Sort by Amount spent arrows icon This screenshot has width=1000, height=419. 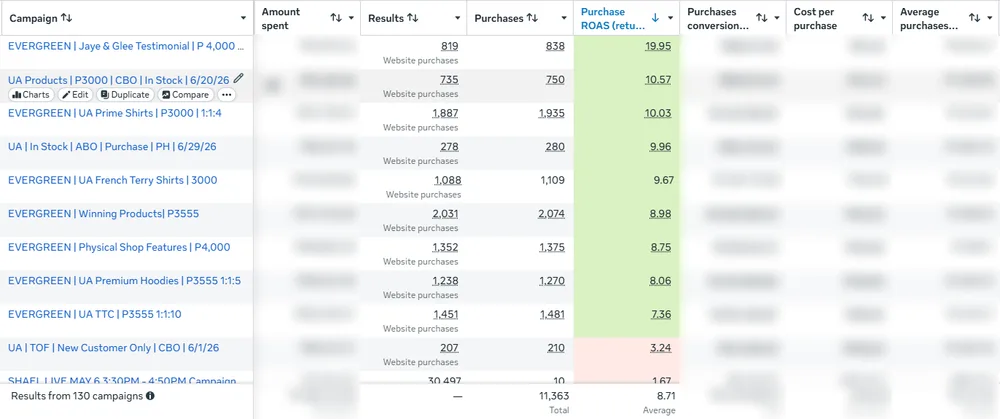tap(336, 18)
